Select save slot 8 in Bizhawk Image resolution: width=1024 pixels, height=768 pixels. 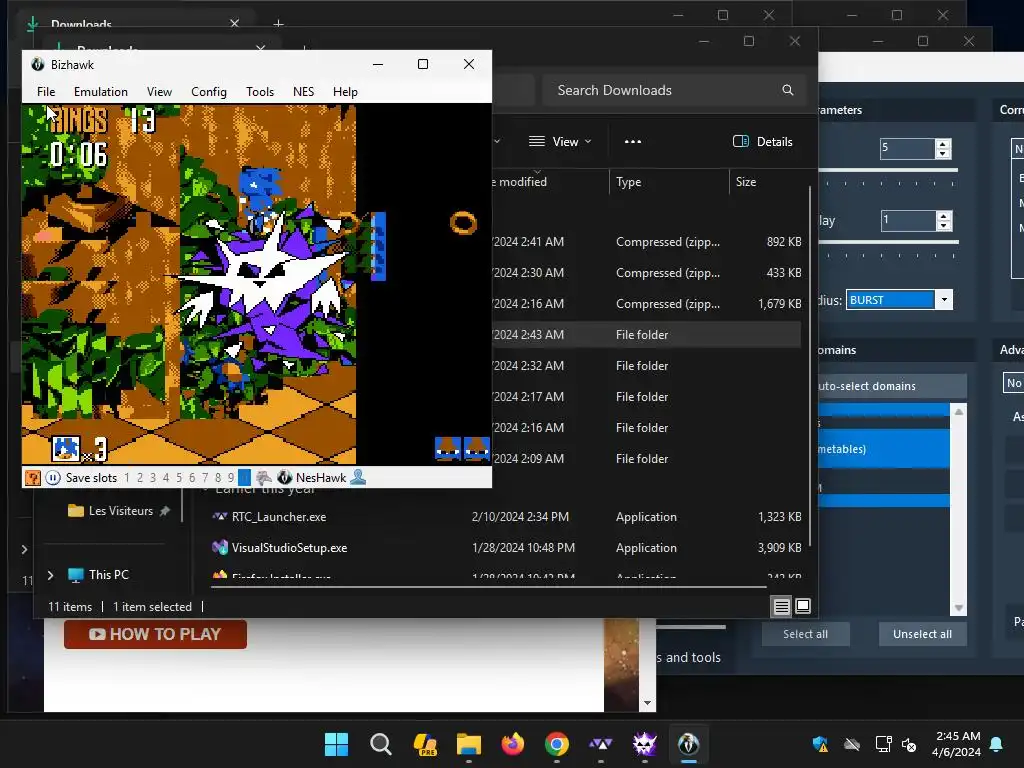click(218, 478)
